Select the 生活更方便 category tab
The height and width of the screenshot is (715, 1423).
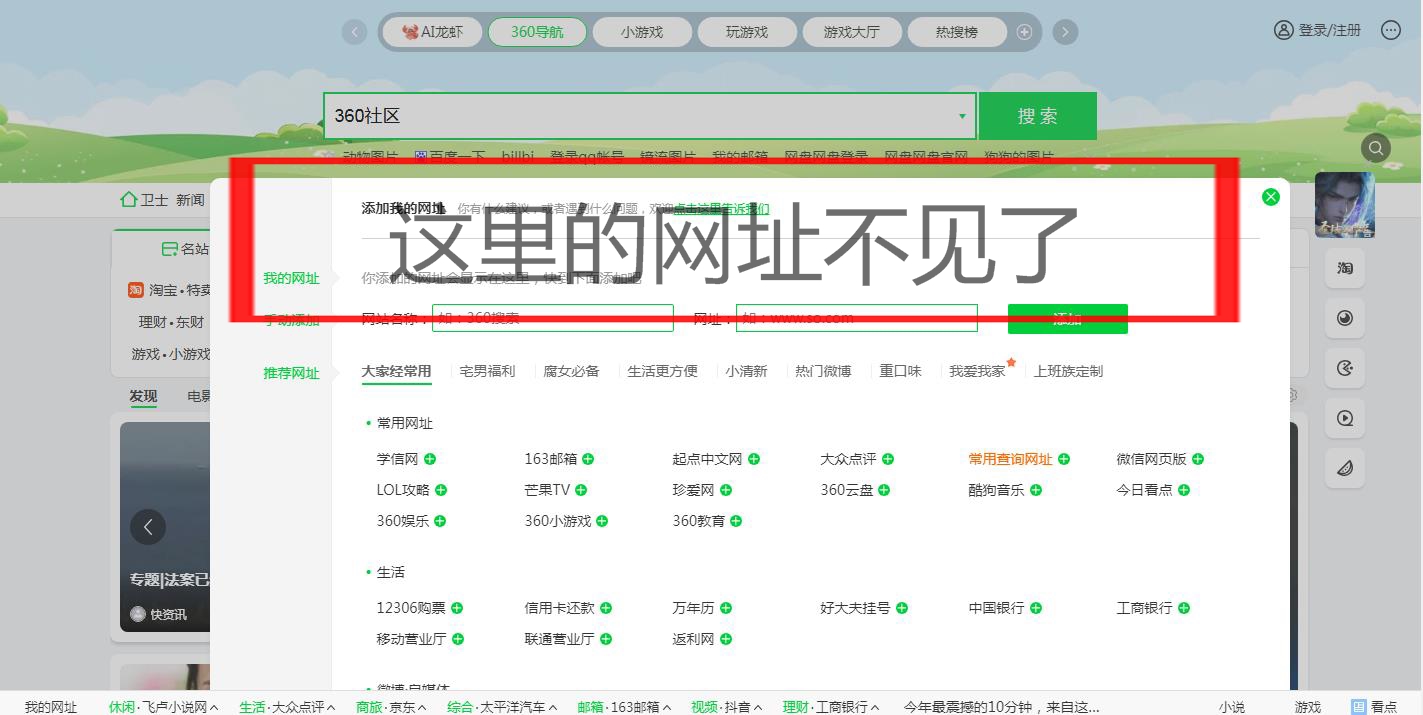pos(662,371)
